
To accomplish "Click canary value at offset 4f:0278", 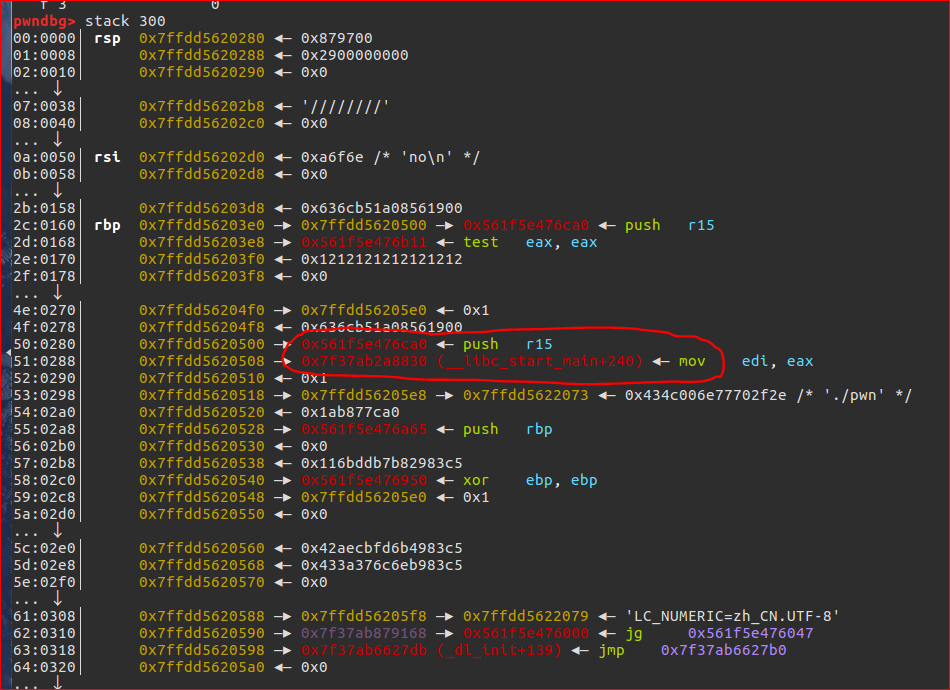I will (382, 327).
